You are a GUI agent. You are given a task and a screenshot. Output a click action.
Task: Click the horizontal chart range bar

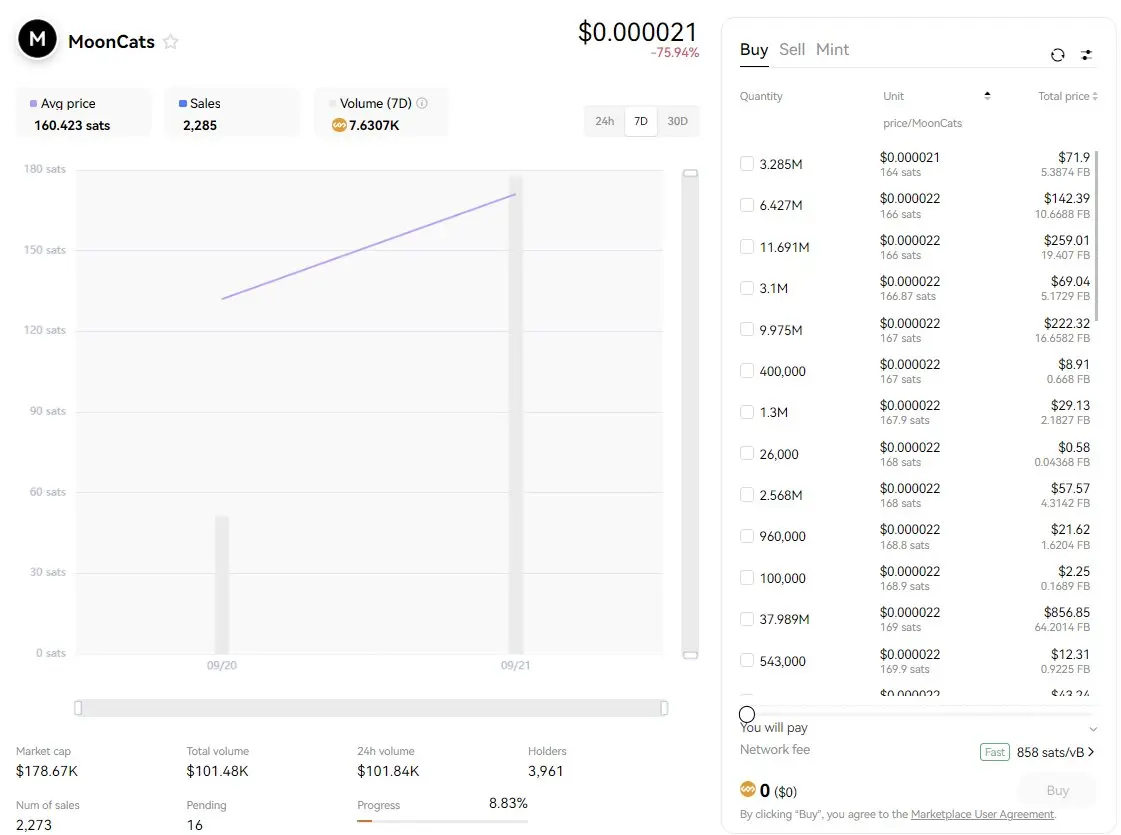coord(371,708)
